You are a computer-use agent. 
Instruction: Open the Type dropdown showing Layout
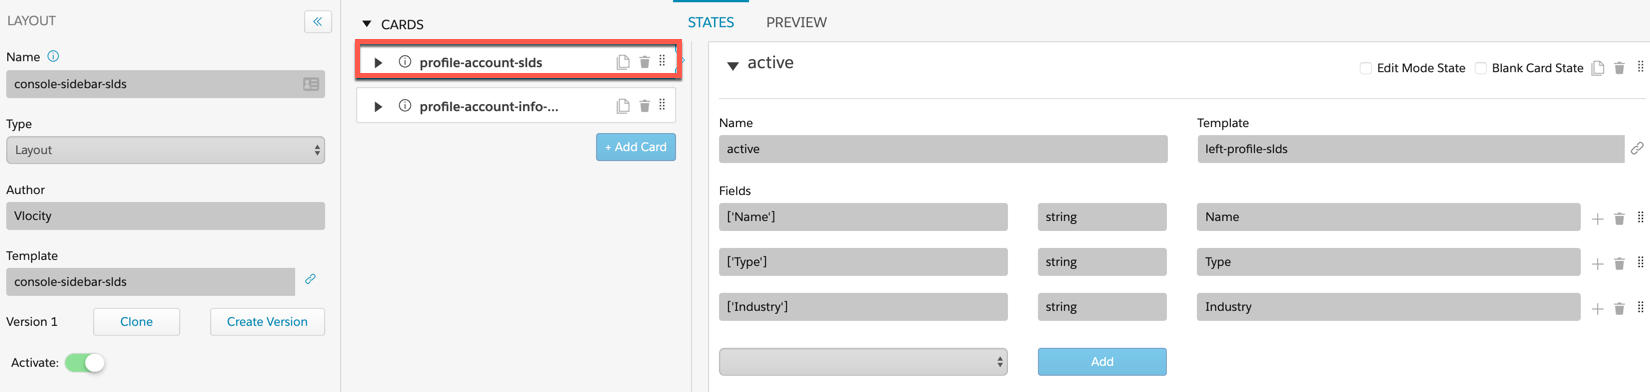[x=165, y=150]
